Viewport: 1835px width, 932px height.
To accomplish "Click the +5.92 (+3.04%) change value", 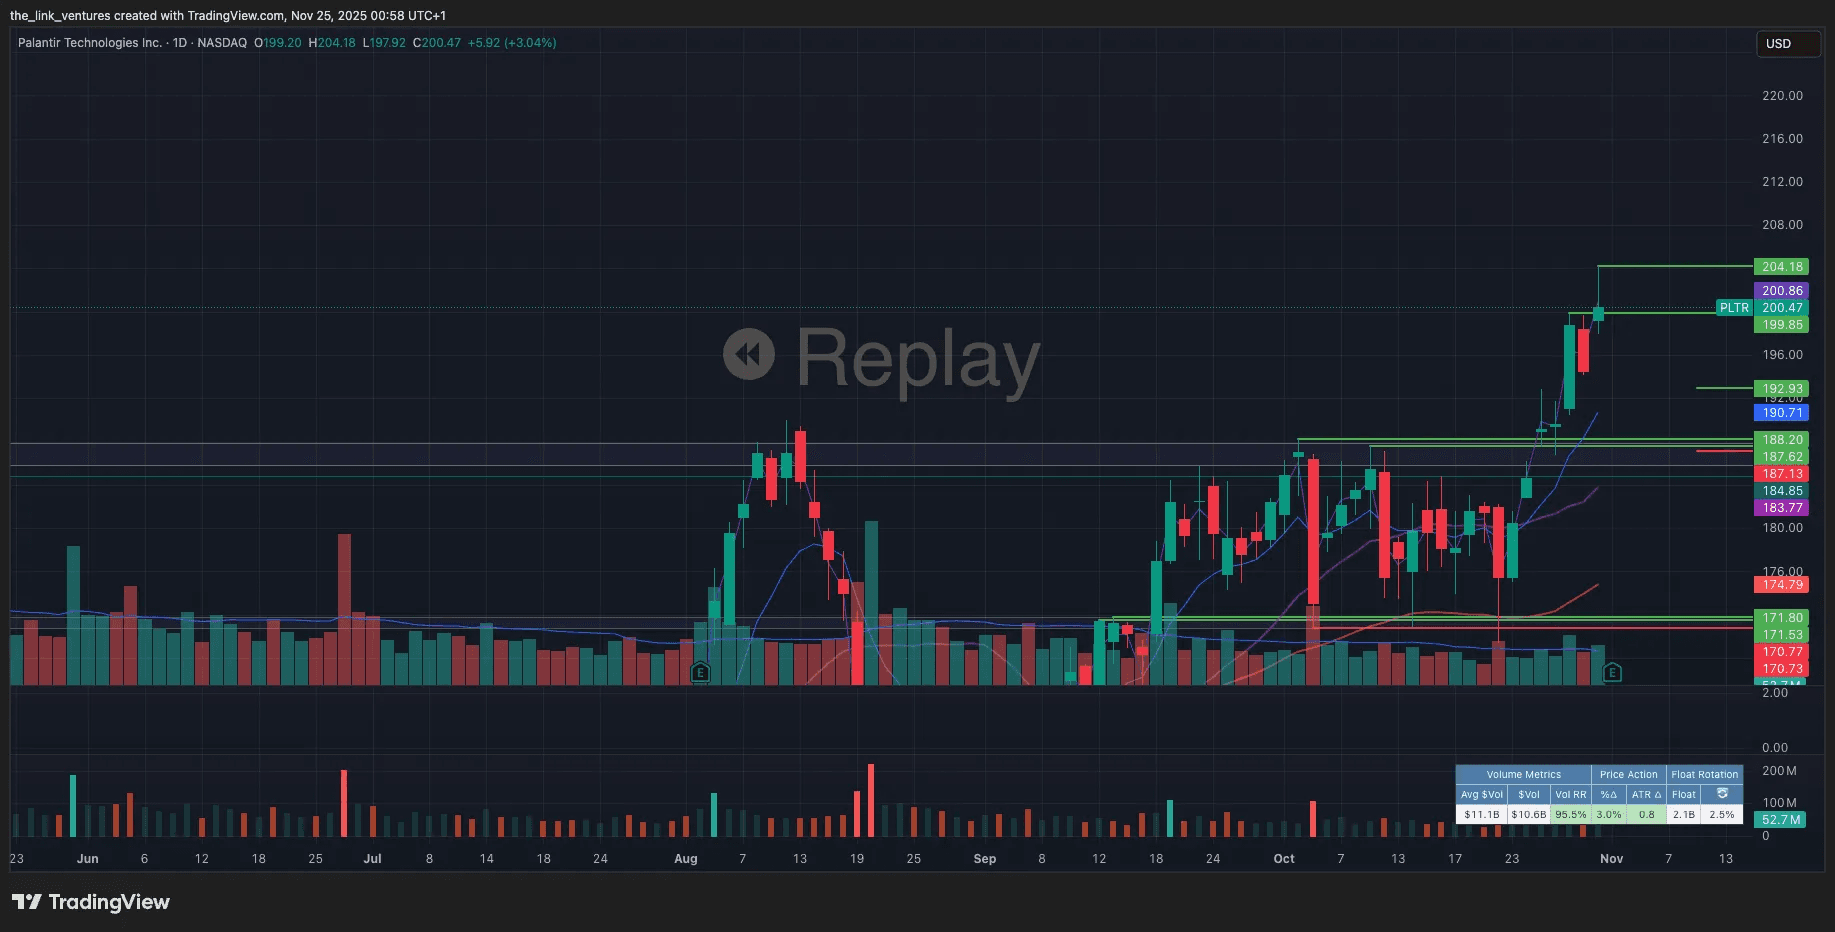I will click(512, 43).
